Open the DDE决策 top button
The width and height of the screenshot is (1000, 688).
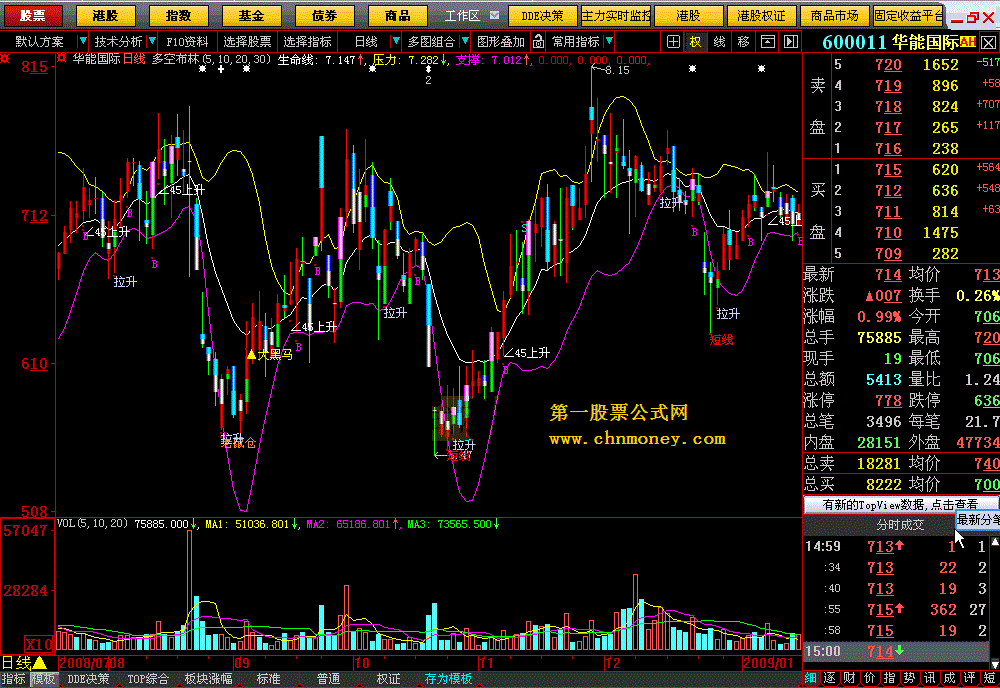point(543,15)
